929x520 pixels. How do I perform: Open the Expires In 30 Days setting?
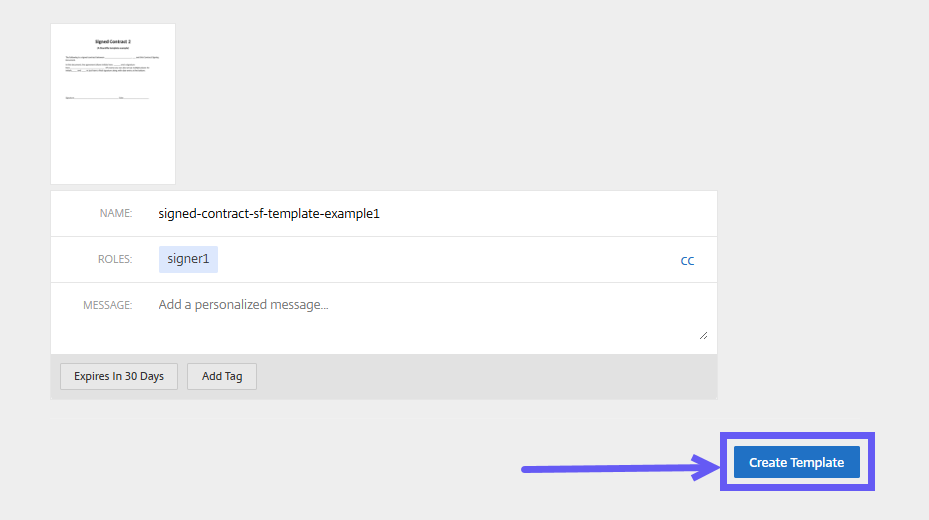tap(119, 376)
